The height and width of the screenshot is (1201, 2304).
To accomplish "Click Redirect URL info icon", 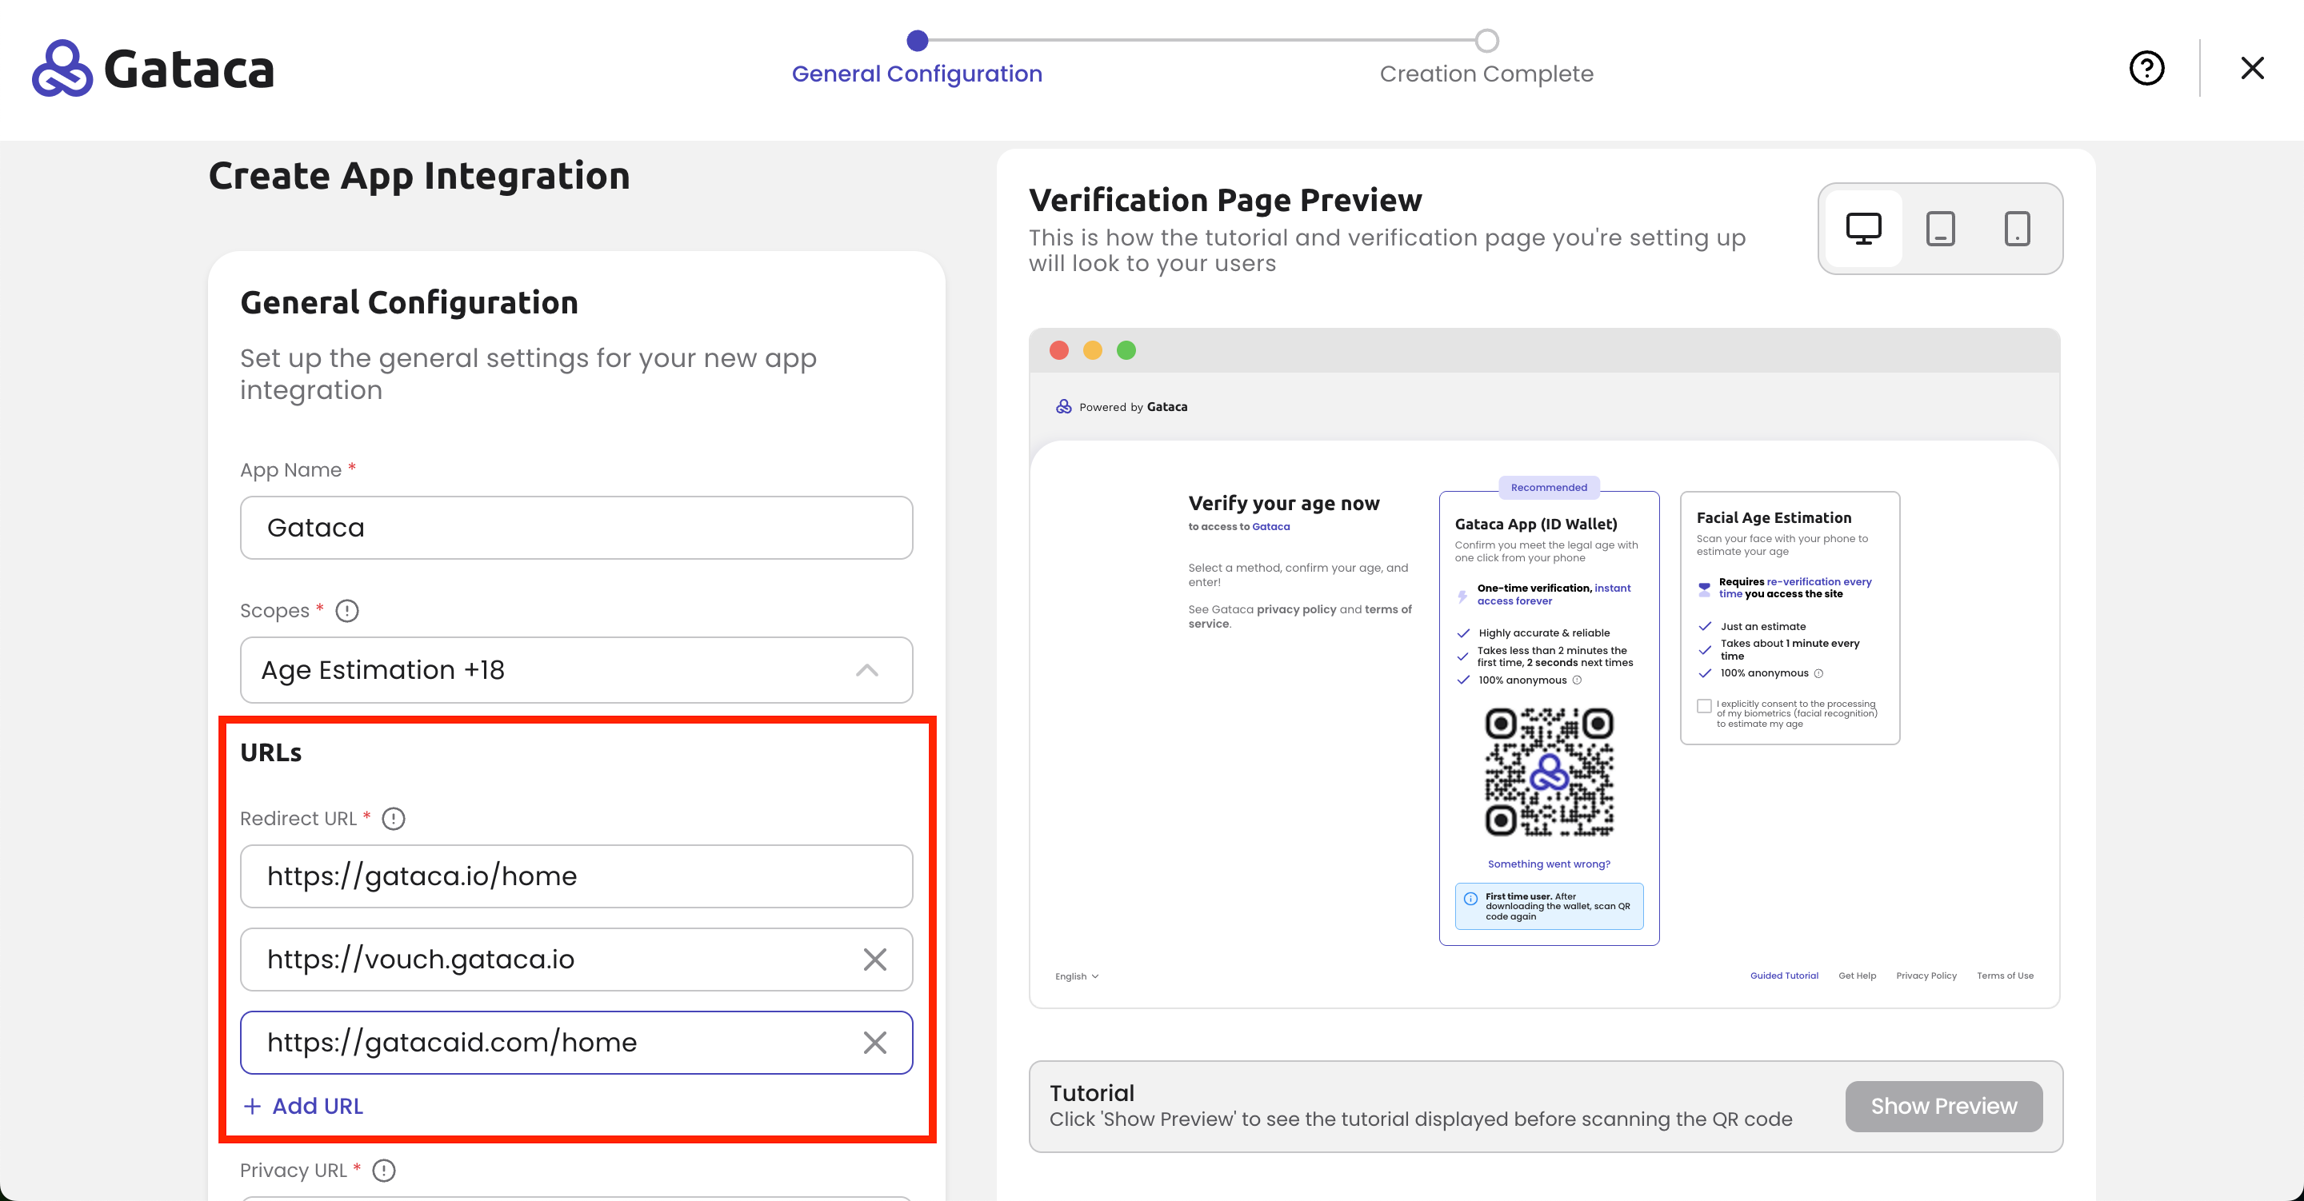I will 394,819.
